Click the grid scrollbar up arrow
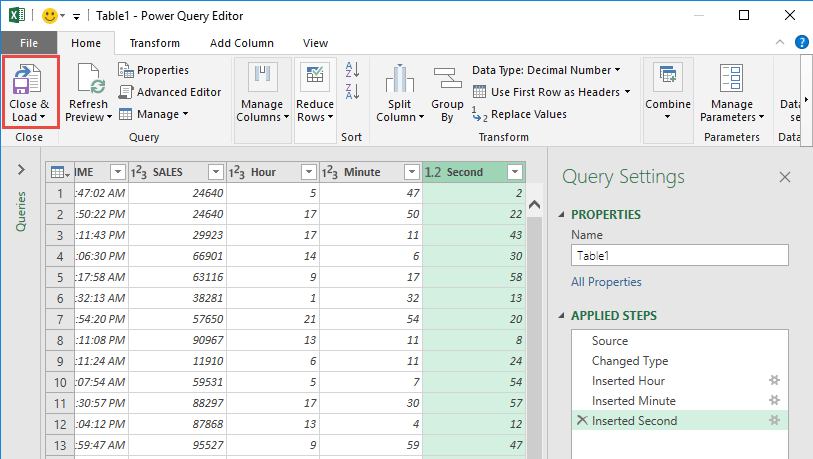813x459 pixels. [534, 204]
